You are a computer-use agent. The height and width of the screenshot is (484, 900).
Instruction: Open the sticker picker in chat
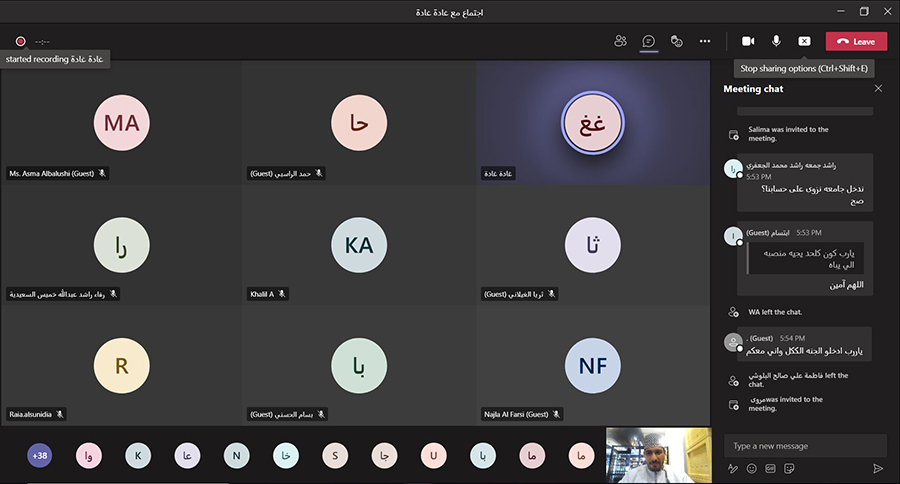pos(789,468)
